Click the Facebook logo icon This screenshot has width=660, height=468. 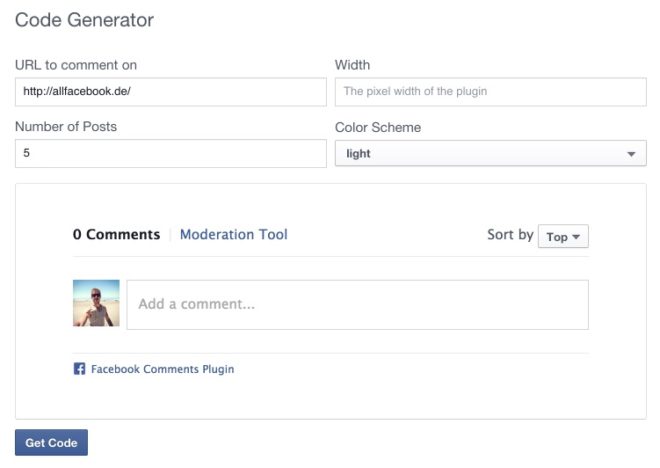pyautogui.click(x=79, y=369)
